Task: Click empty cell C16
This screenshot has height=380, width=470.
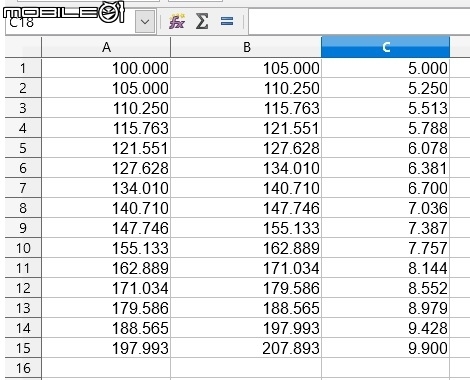Action: coord(386,368)
